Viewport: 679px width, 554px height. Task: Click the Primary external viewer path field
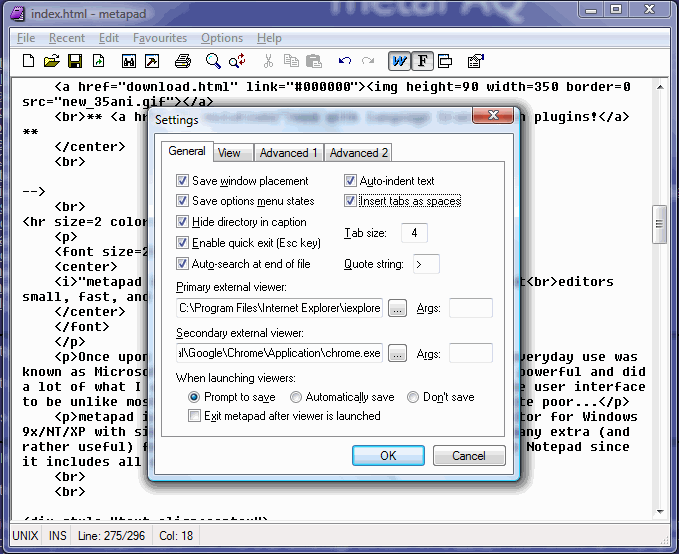pyautogui.click(x=279, y=308)
